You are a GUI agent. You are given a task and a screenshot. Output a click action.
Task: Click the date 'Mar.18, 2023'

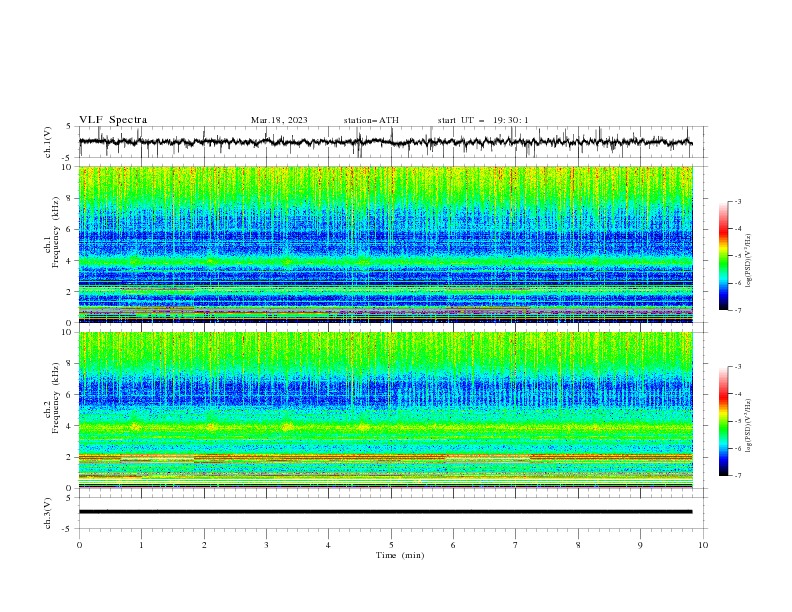tap(279, 120)
